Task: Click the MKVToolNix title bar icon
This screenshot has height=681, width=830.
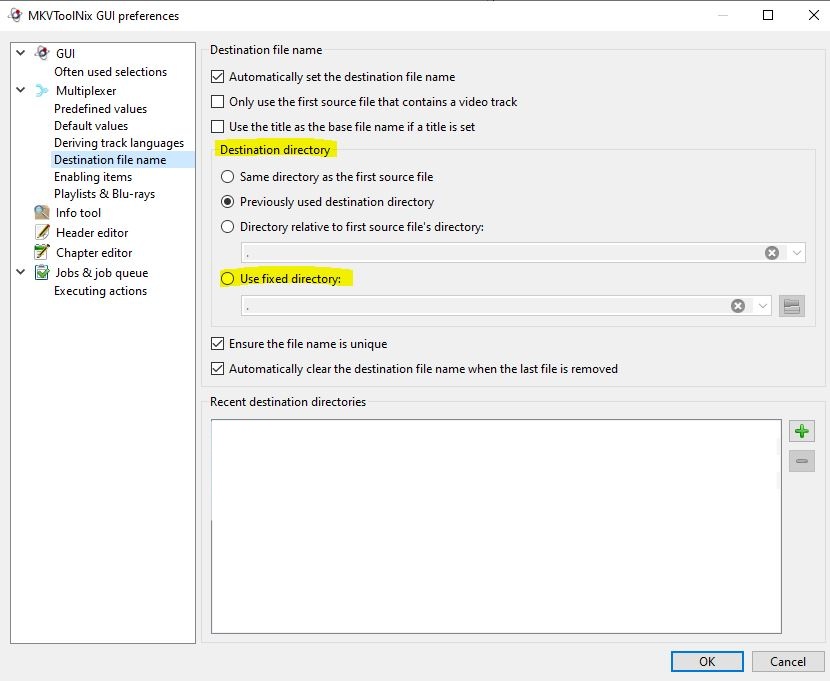Action: tap(15, 15)
